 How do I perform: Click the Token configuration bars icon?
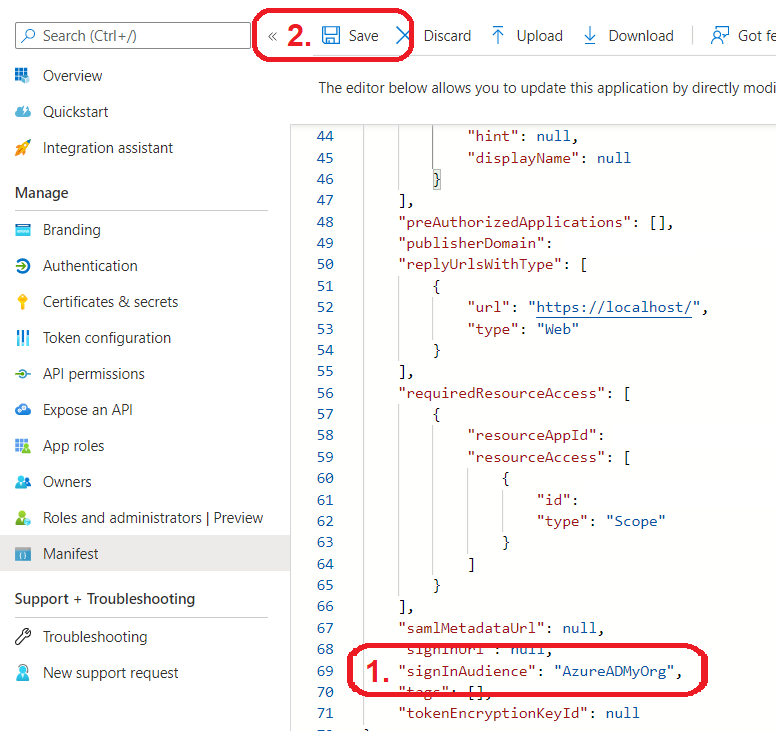pyautogui.click(x=23, y=338)
